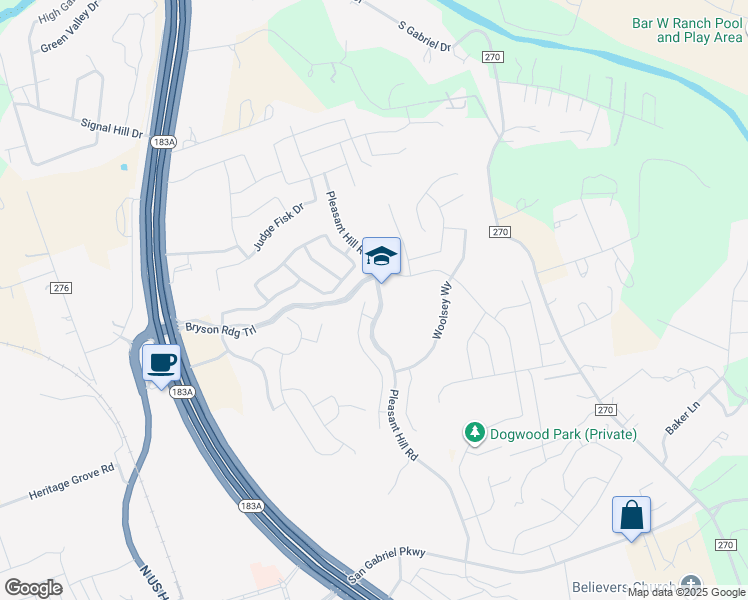Click the 183A shield beside the coffee marker
The image size is (748, 600).
click(182, 392)
